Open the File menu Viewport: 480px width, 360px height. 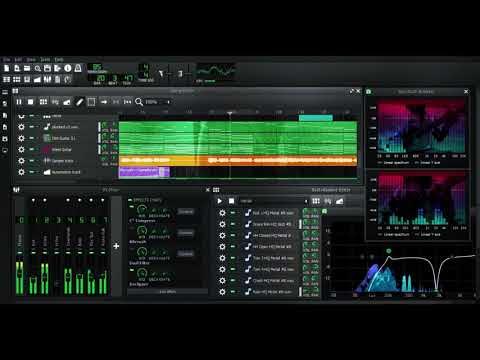7,60
